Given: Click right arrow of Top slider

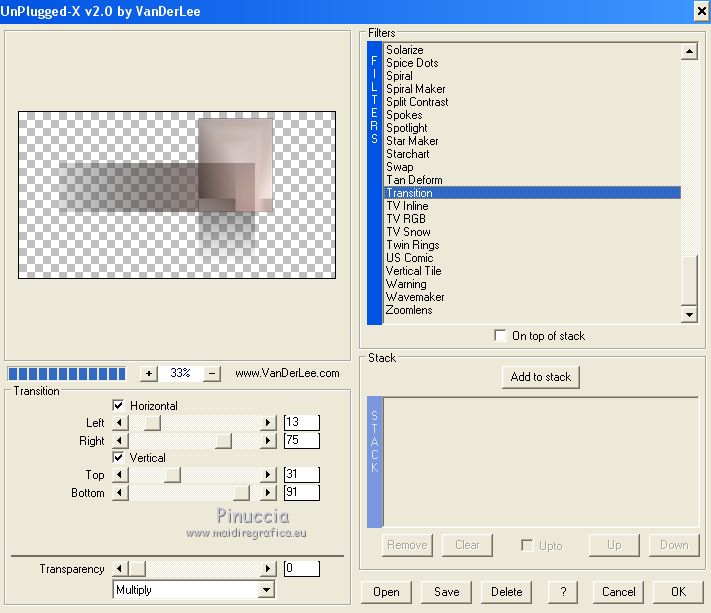Looking at the screenshot, I should [268, 475].
